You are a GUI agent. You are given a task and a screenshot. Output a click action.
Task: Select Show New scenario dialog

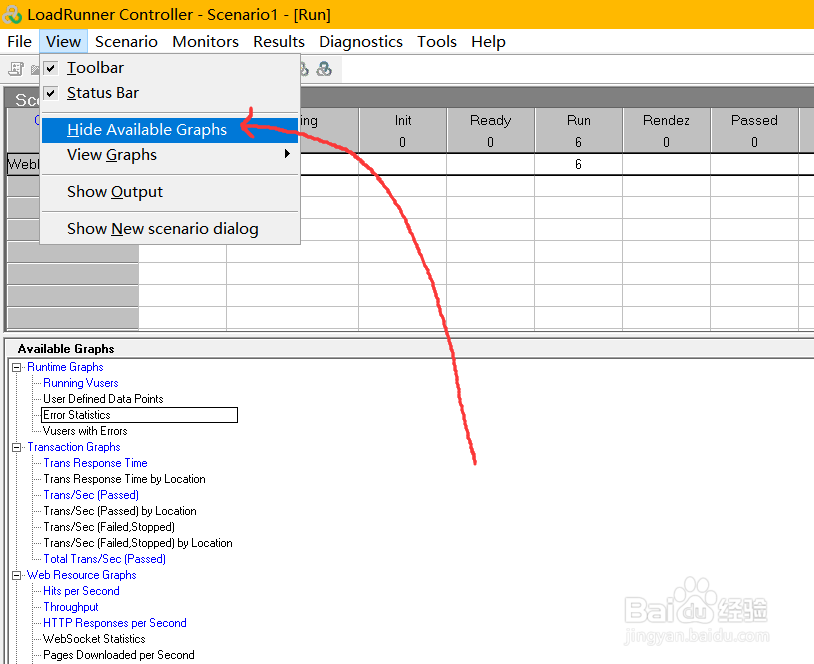coord(169,229)
